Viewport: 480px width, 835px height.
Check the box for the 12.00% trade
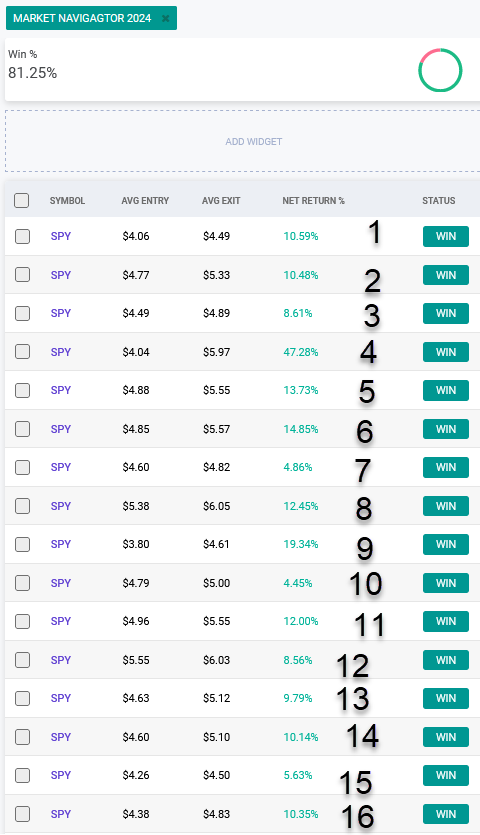(22, 621)
